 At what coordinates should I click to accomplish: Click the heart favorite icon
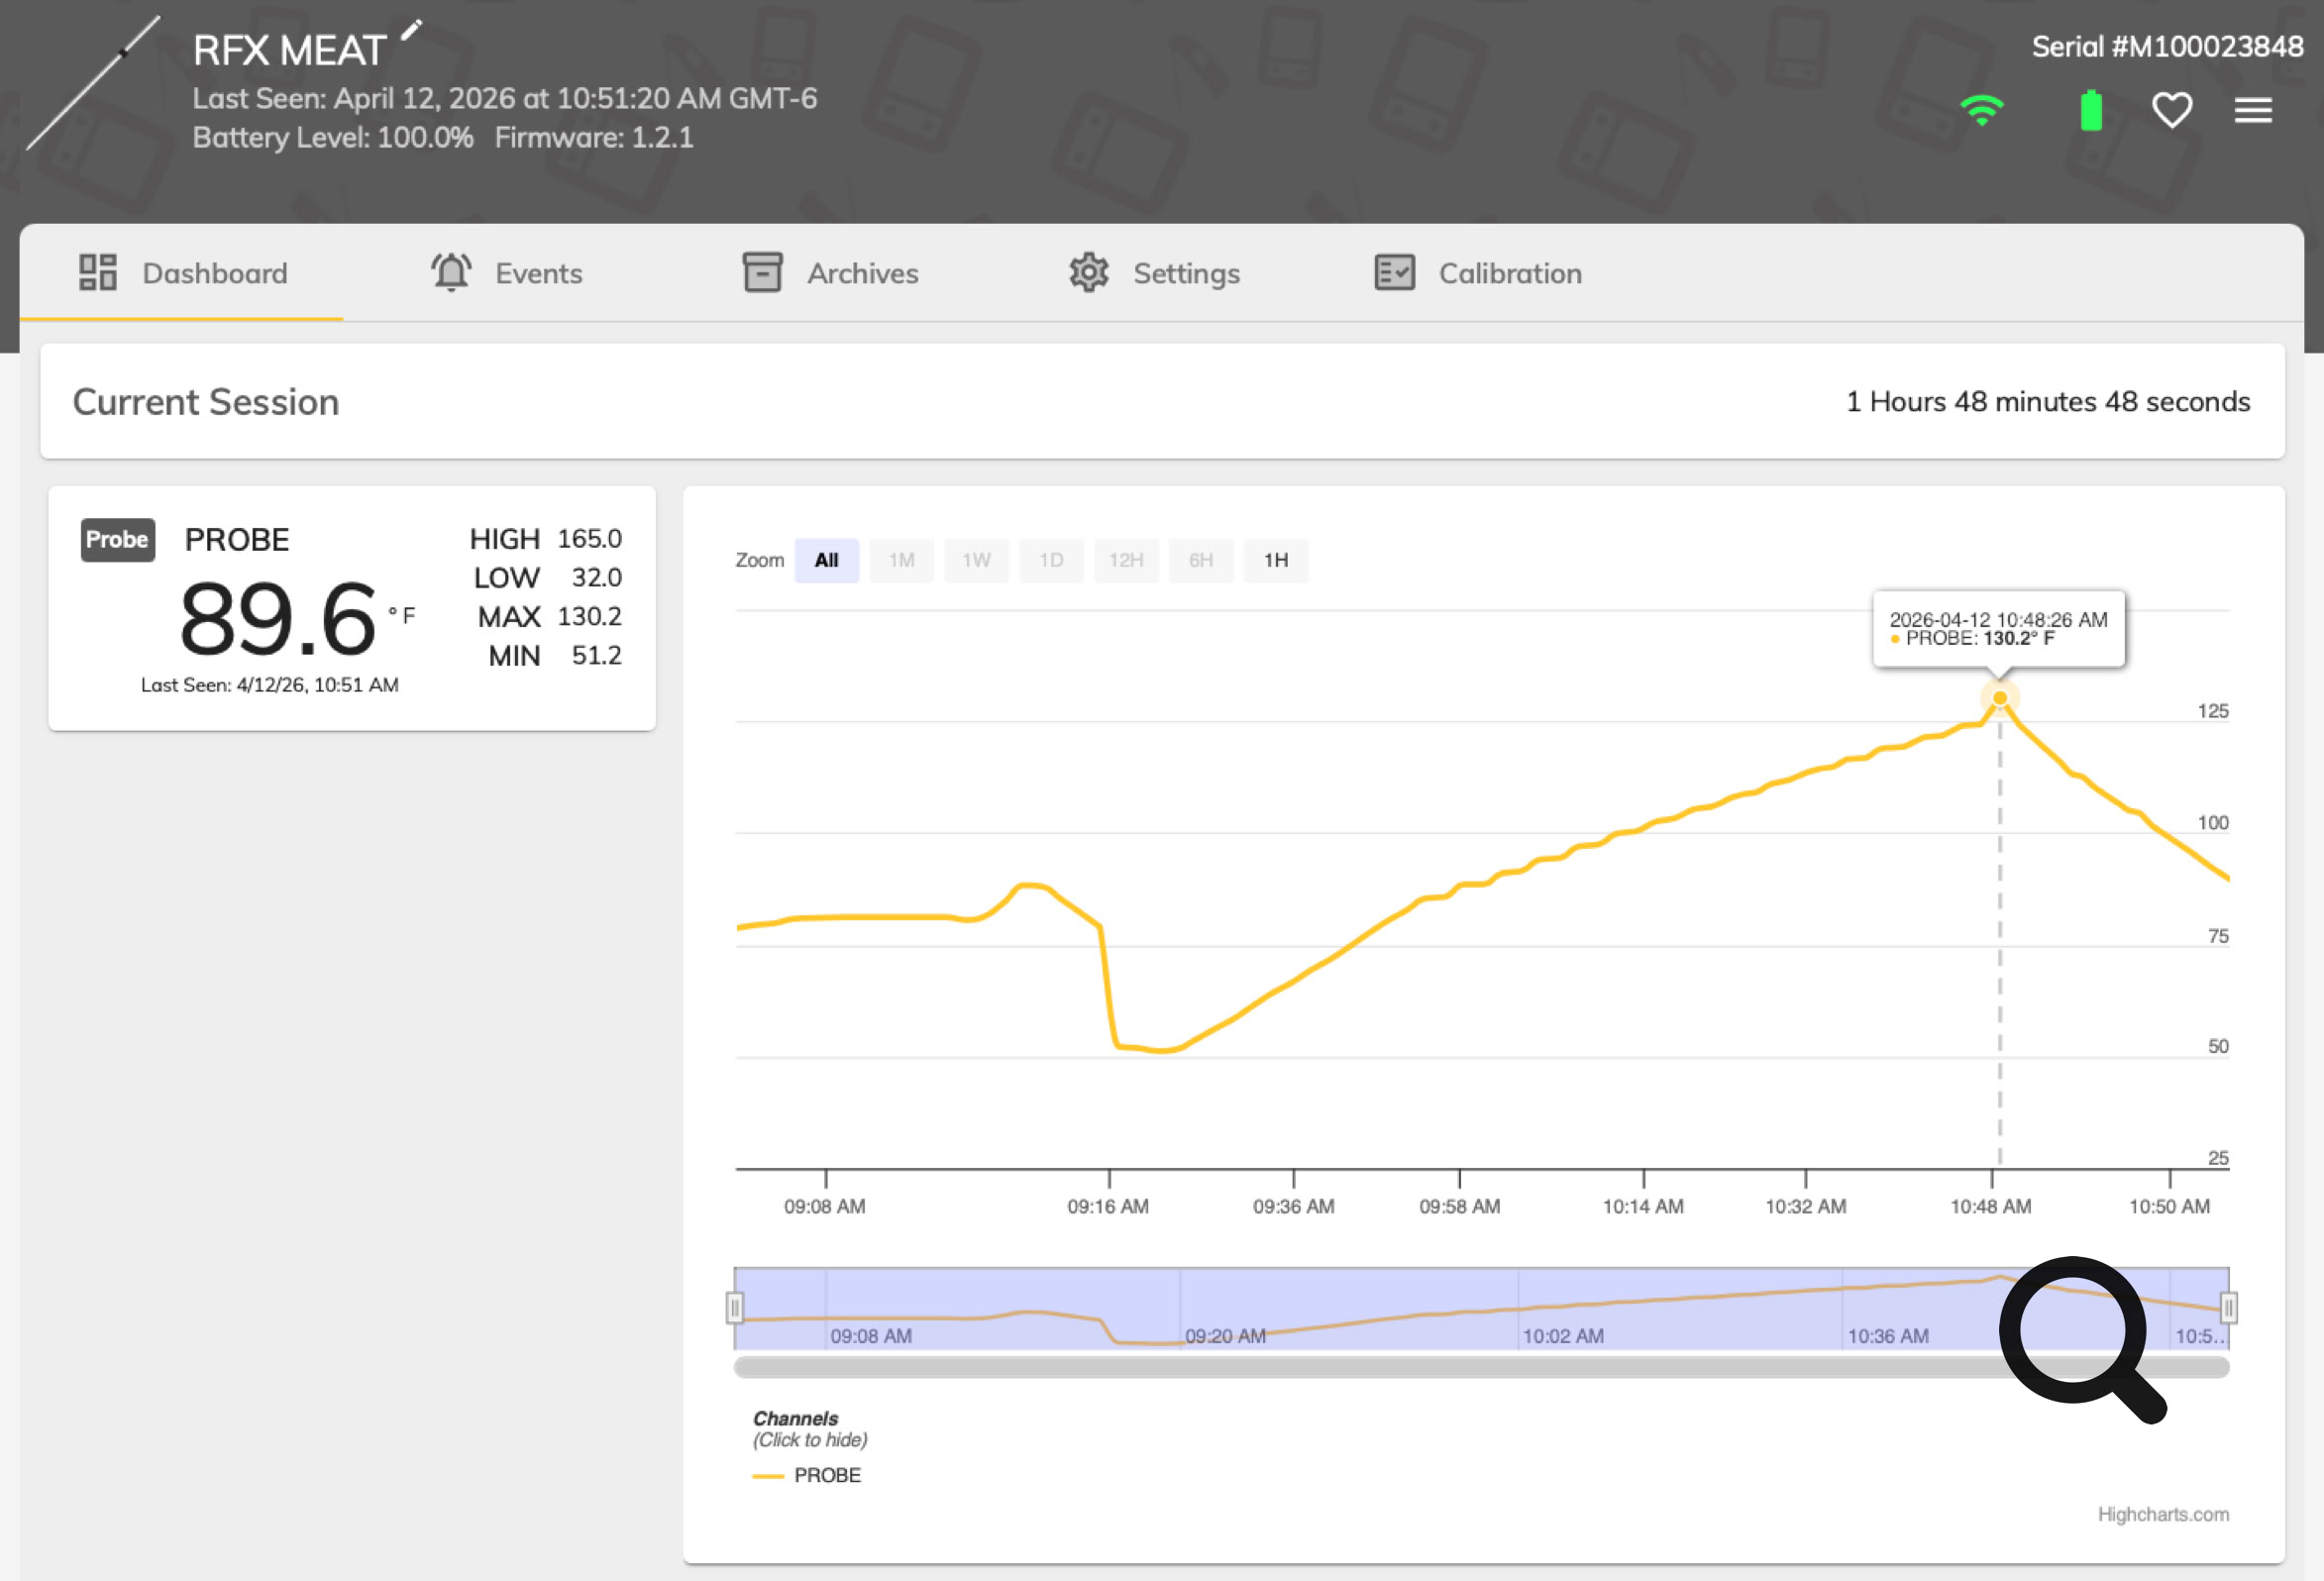point(2171,110)
